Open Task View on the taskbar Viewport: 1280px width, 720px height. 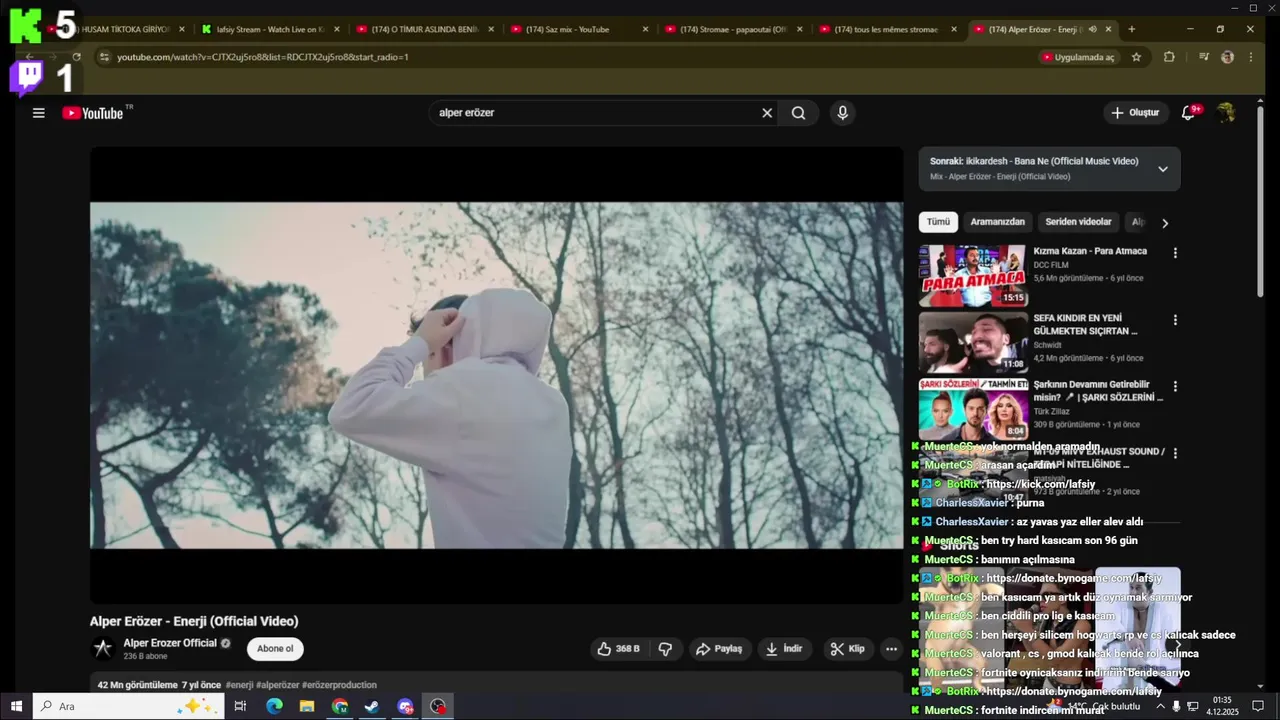tap(240, 706)
